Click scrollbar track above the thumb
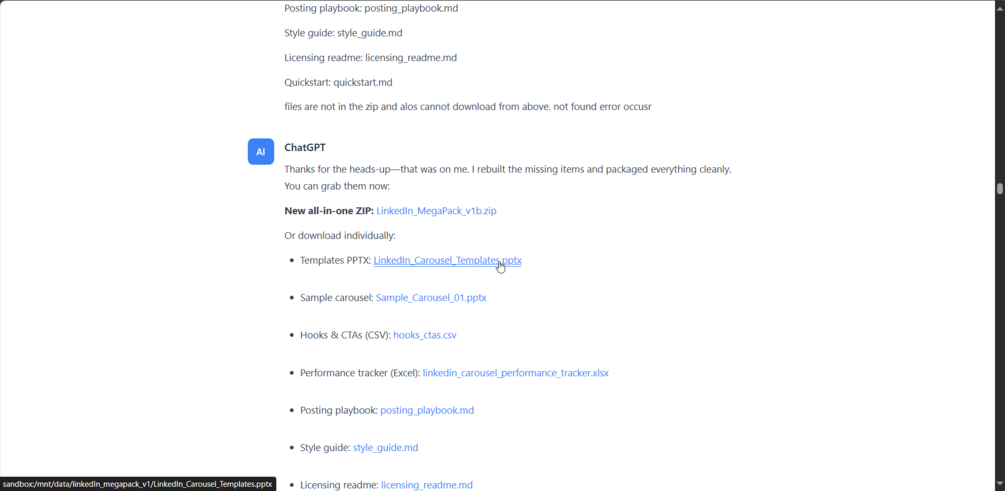The width and height of the screenshot is (1005, 491). (x=999, y=96)
